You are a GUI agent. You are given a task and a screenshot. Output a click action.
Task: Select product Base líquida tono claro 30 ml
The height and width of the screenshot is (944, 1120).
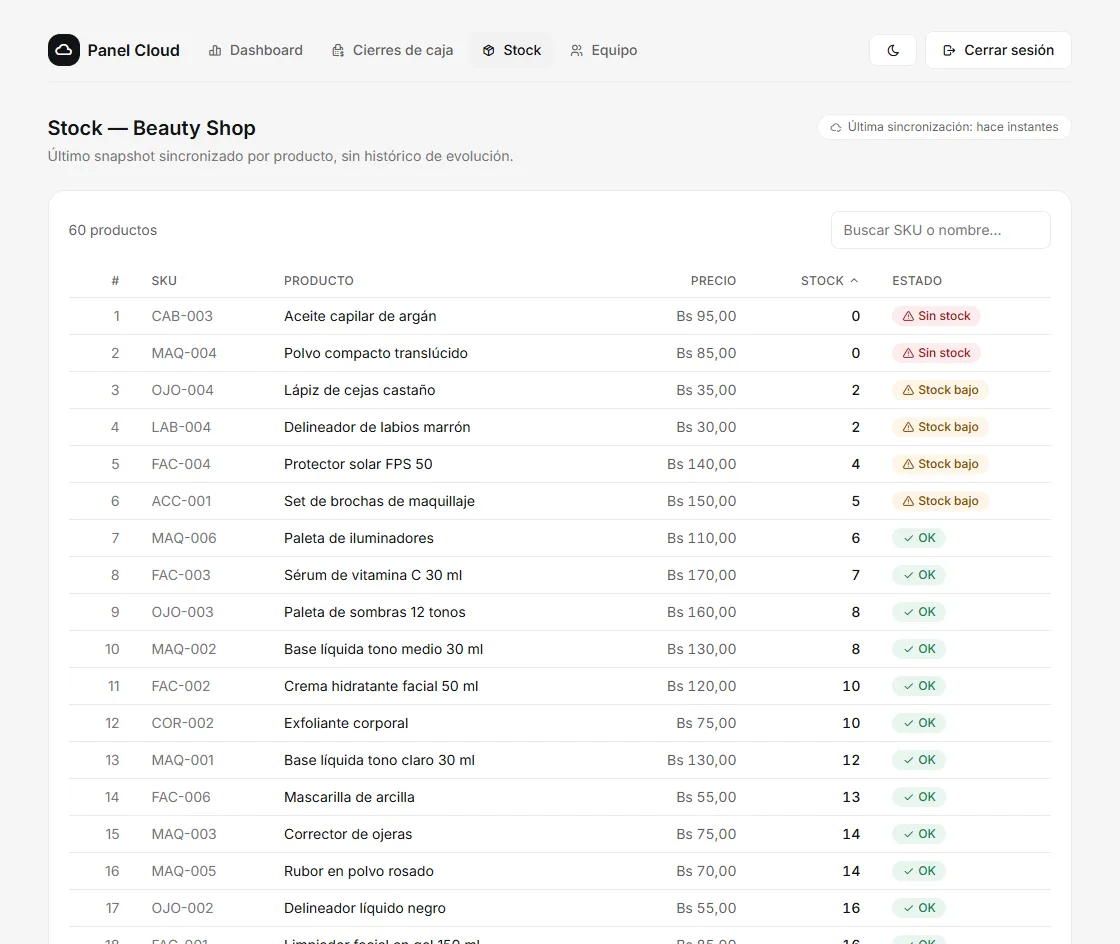(x=379, y=760)
